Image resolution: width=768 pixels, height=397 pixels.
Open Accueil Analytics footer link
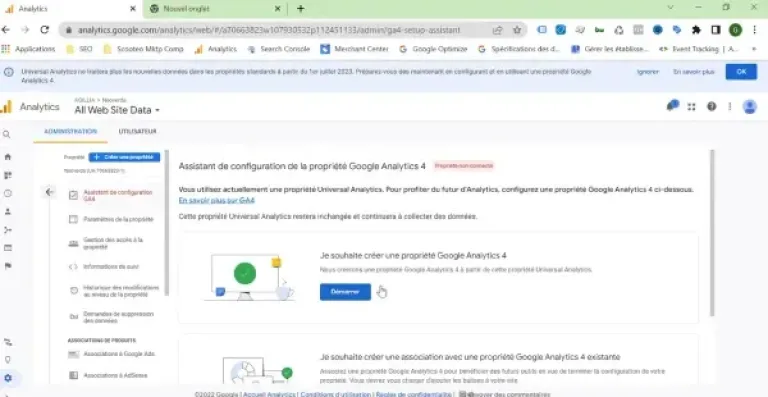click(269, 394)
